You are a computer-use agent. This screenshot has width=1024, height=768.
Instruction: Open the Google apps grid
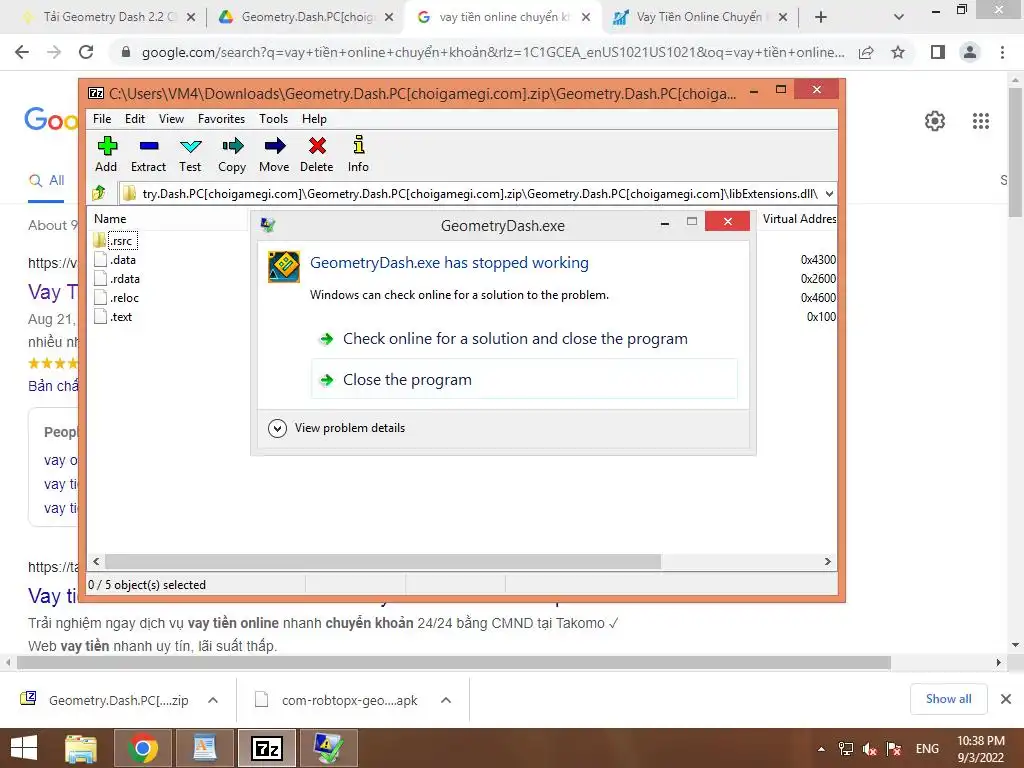[981, 121]
